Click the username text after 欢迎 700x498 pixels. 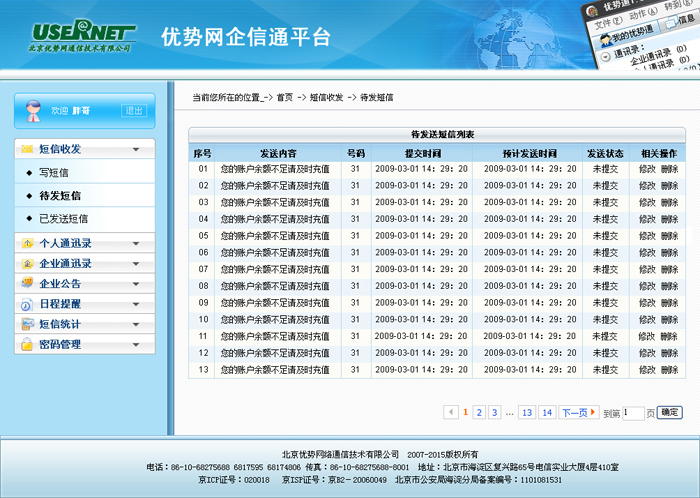pyautogui.click(x=81, y=111)
